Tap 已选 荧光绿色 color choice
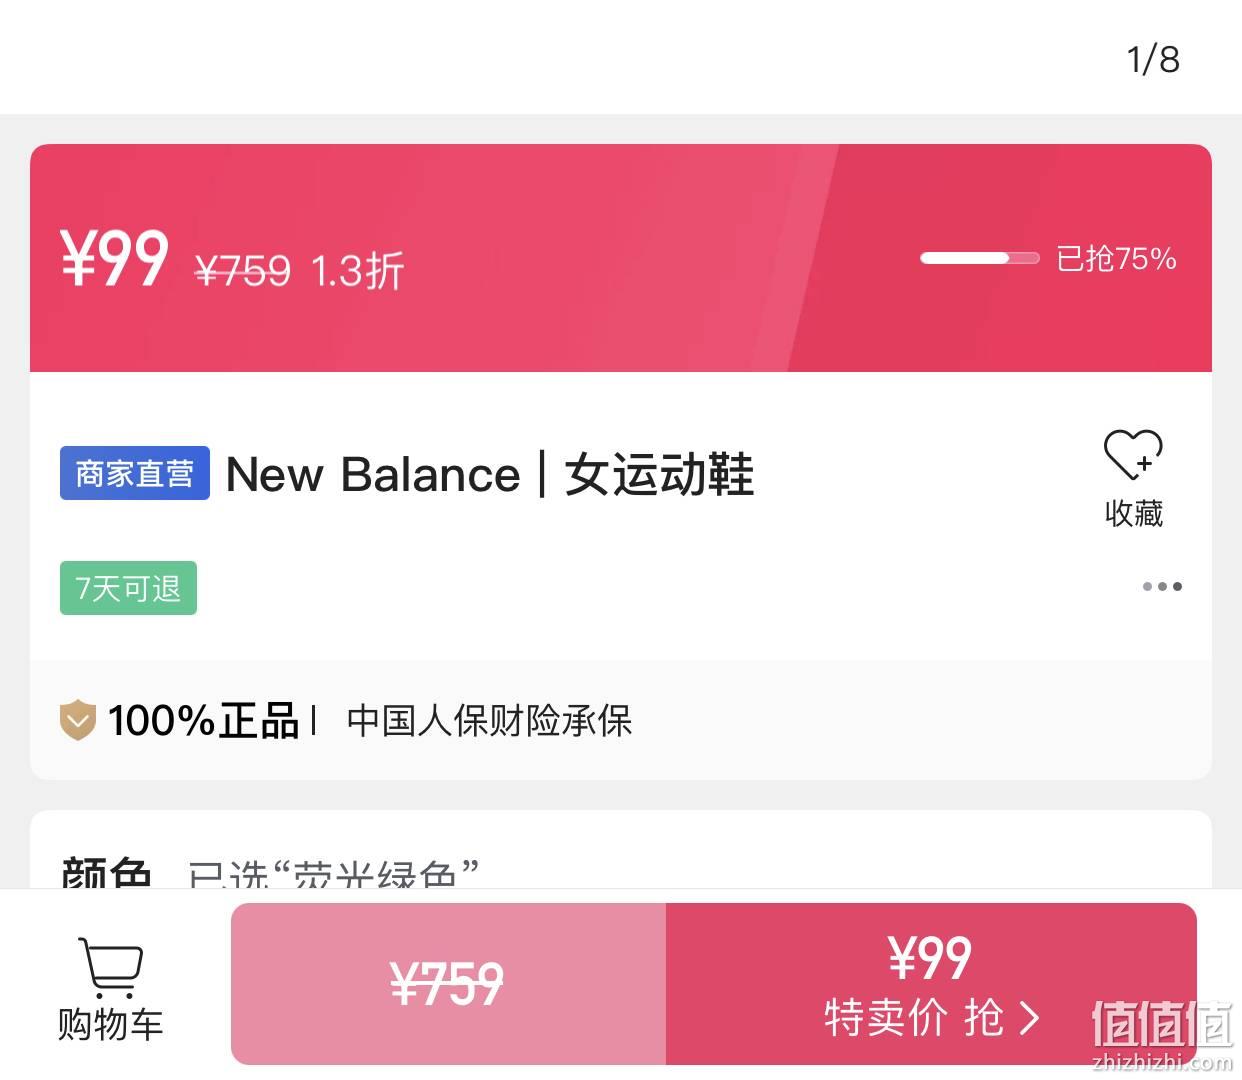Image resolution: width=1242 pixels, height=1080 pixels. point(334,873)
